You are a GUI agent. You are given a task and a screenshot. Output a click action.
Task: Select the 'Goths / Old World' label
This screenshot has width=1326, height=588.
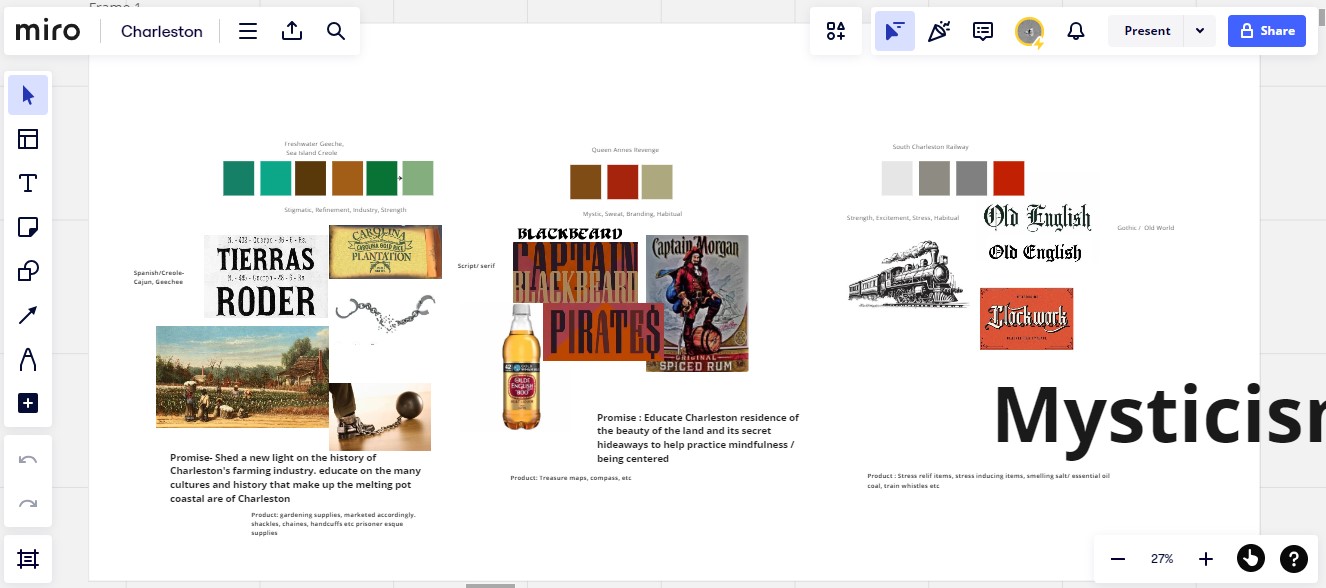pyautogui.click(x=1145, y=228)
